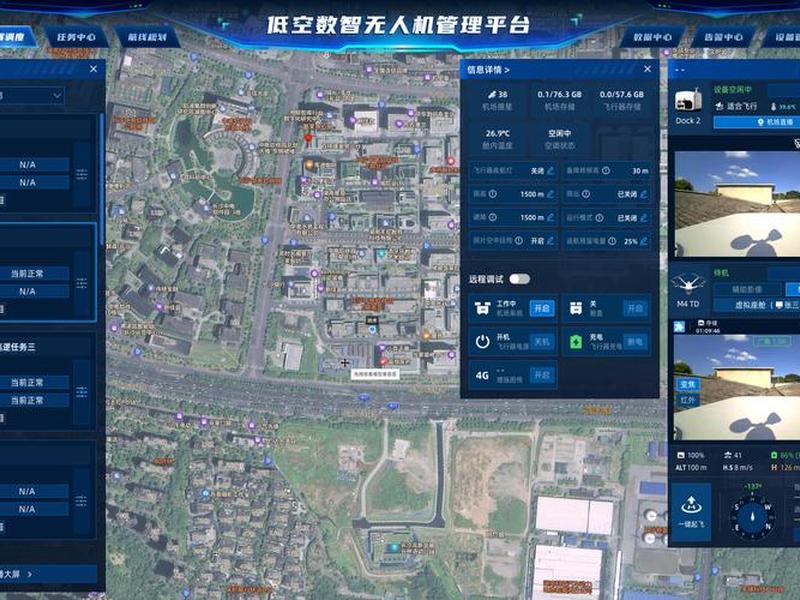The width and height of the screenshot is (800, 600).
Task: Click the 0.1/76.3 GB storage value
Action: point(559,94)
